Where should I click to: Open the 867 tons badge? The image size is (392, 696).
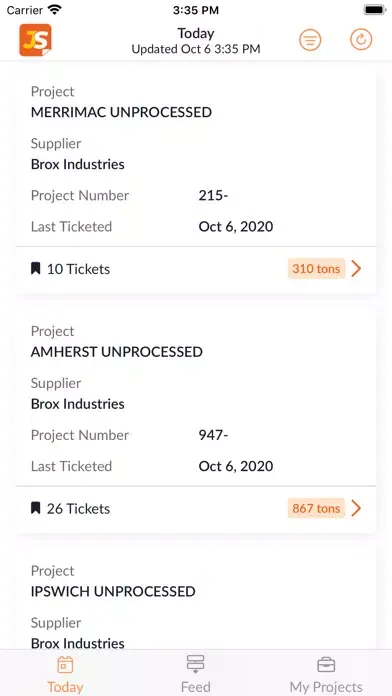316,508
